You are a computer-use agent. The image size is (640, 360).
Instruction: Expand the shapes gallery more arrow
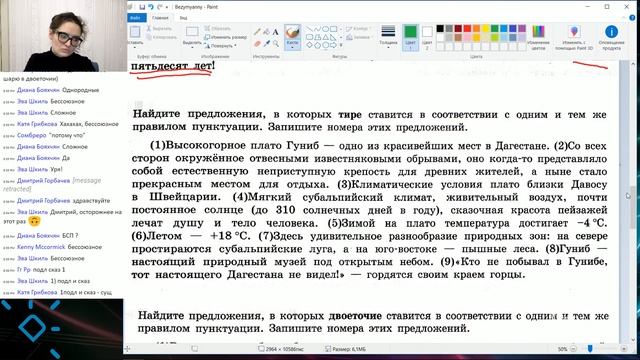coord(341,45)
